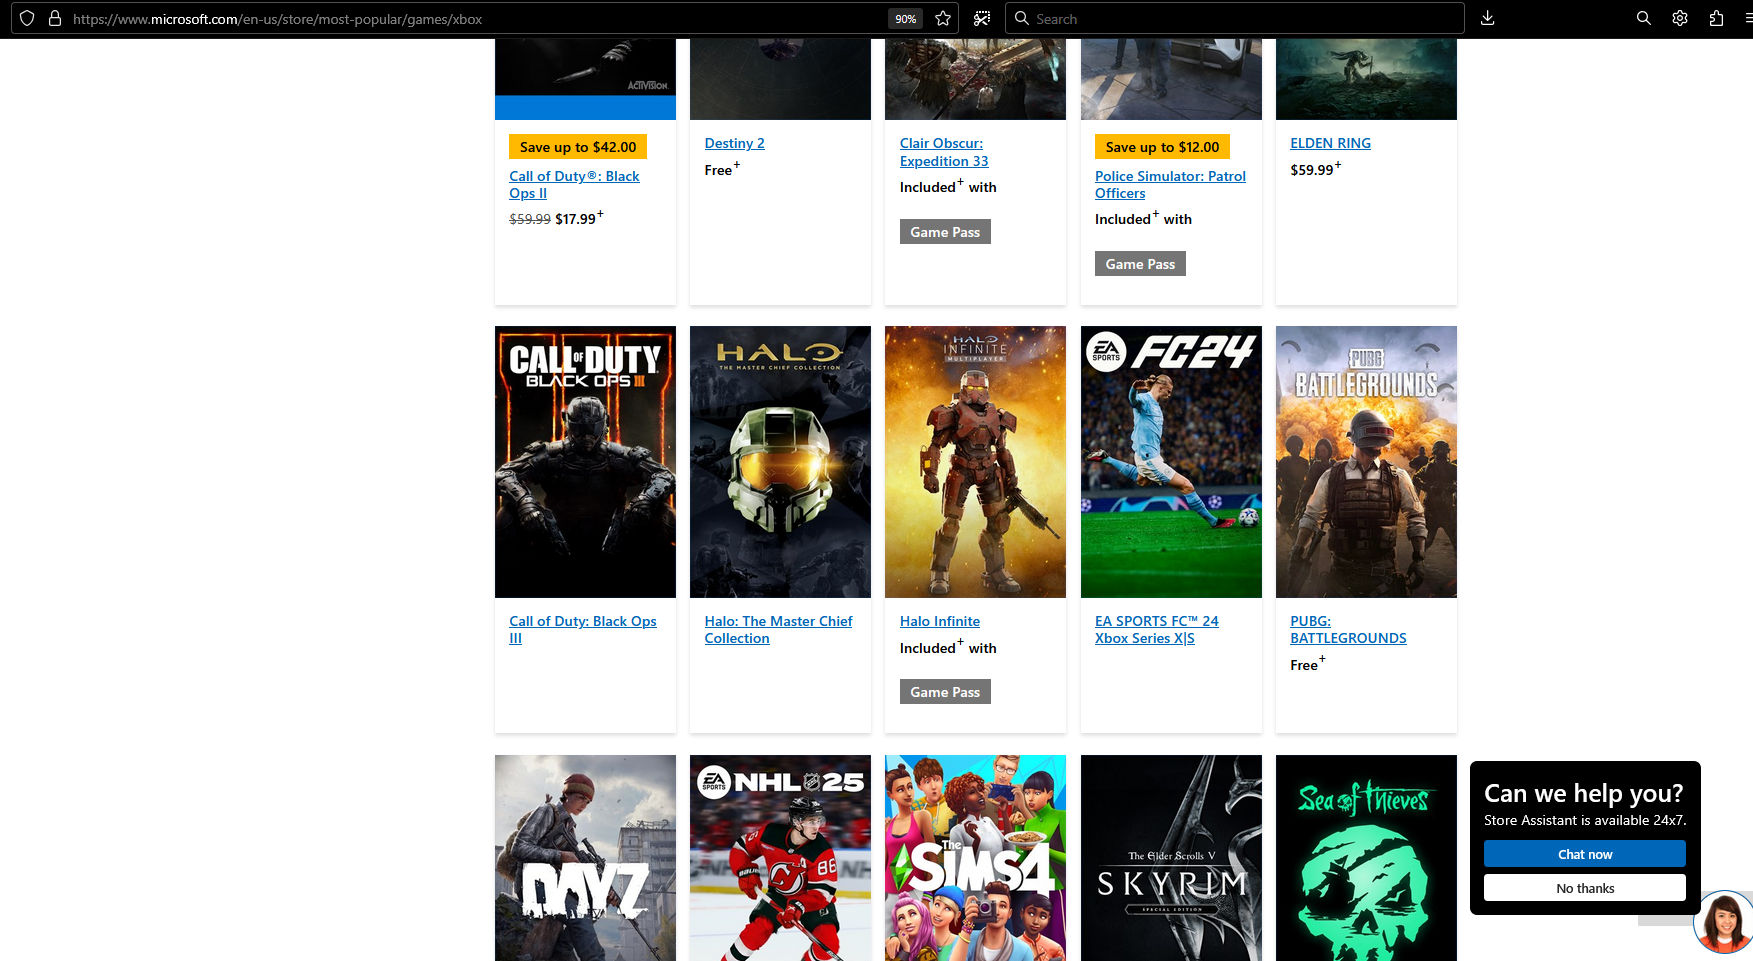Open Police Simulator: Patrol Officers link

1170,185
